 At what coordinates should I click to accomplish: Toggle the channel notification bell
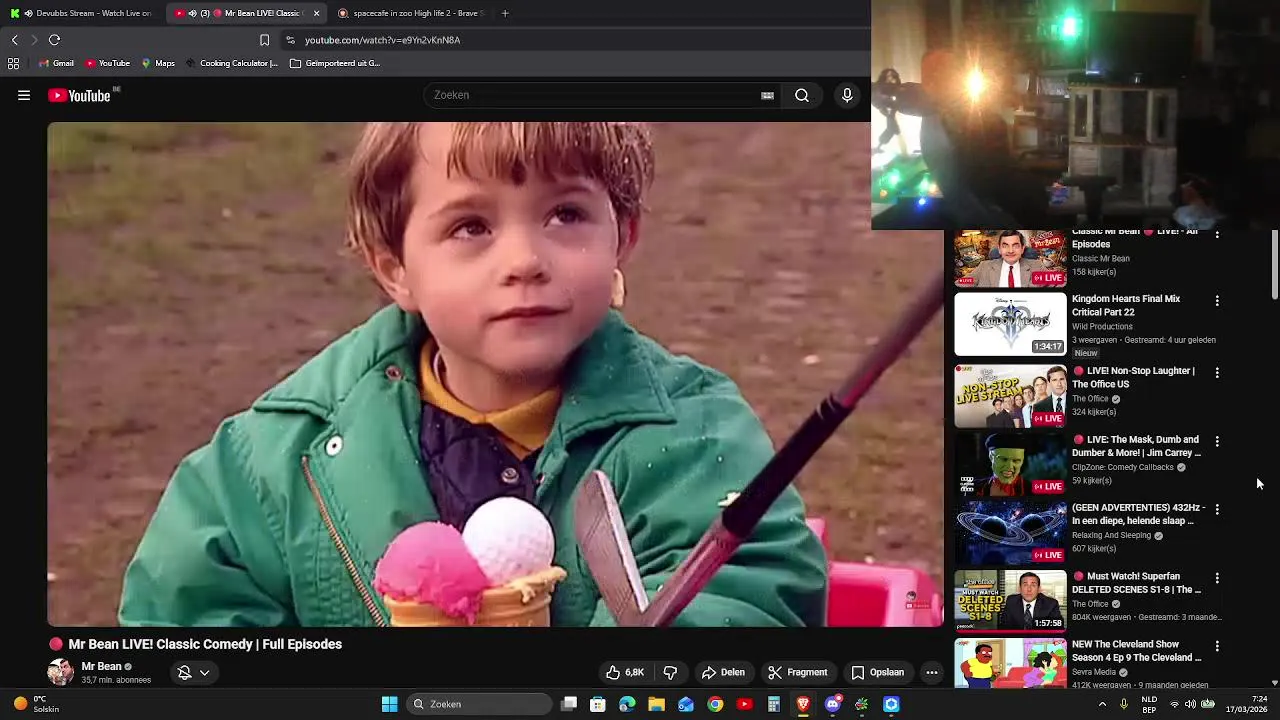[184, 672]
